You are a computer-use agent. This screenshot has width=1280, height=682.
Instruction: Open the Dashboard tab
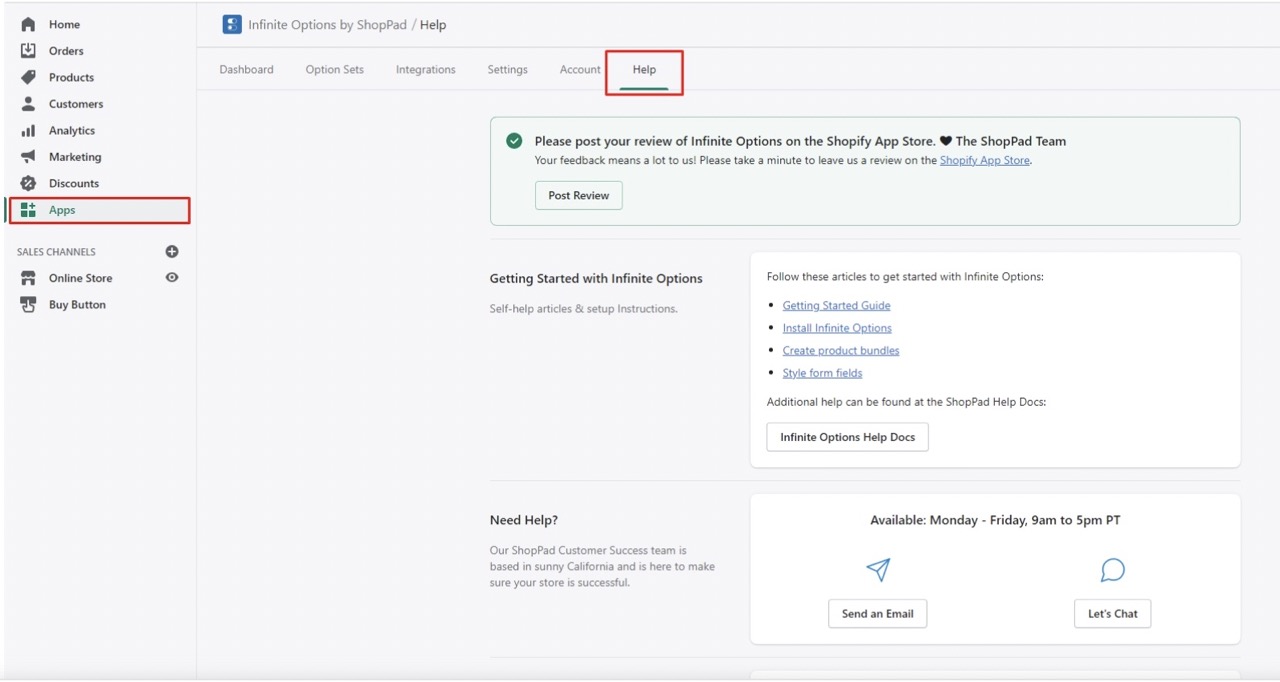click(x=246, y=70)
